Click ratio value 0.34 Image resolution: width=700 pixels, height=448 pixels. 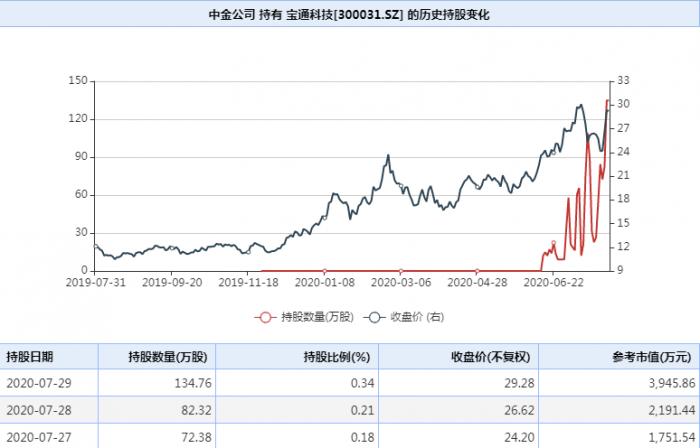pos(362,383)
